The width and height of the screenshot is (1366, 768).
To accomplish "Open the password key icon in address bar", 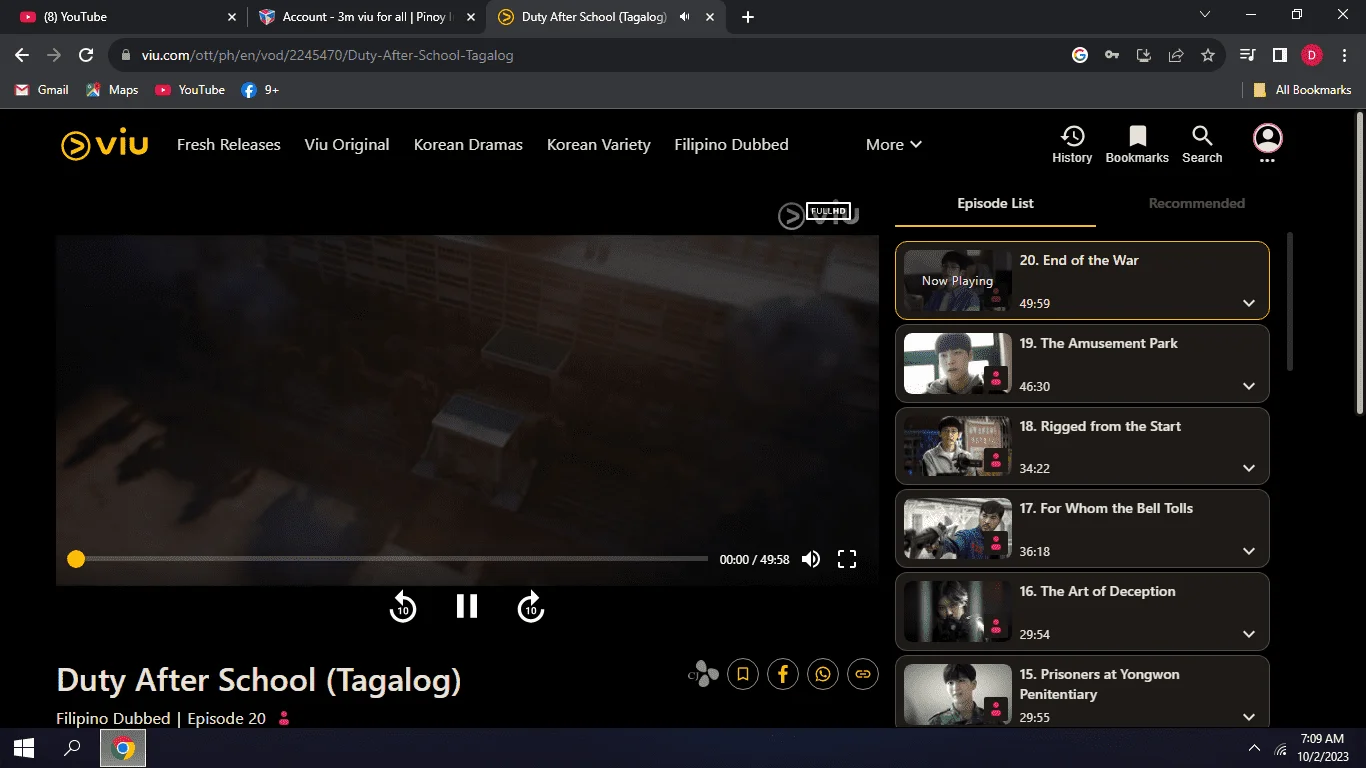I will 1112,55.
